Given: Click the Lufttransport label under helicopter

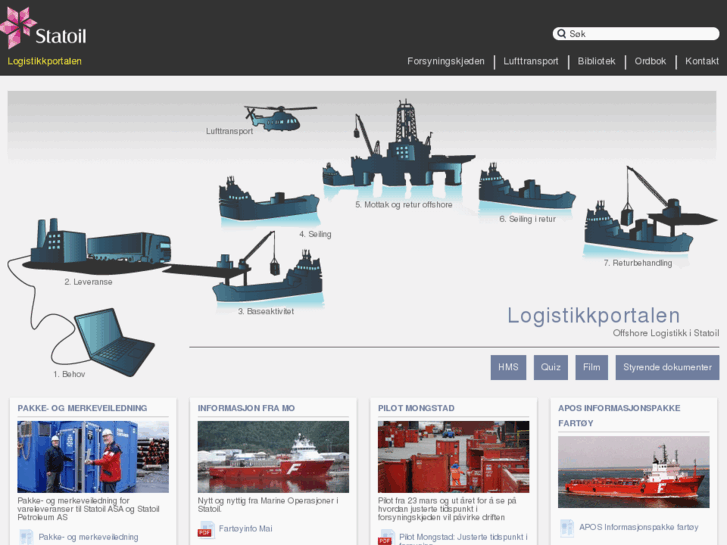Looking at the screenshot, I should coord(230,131).
